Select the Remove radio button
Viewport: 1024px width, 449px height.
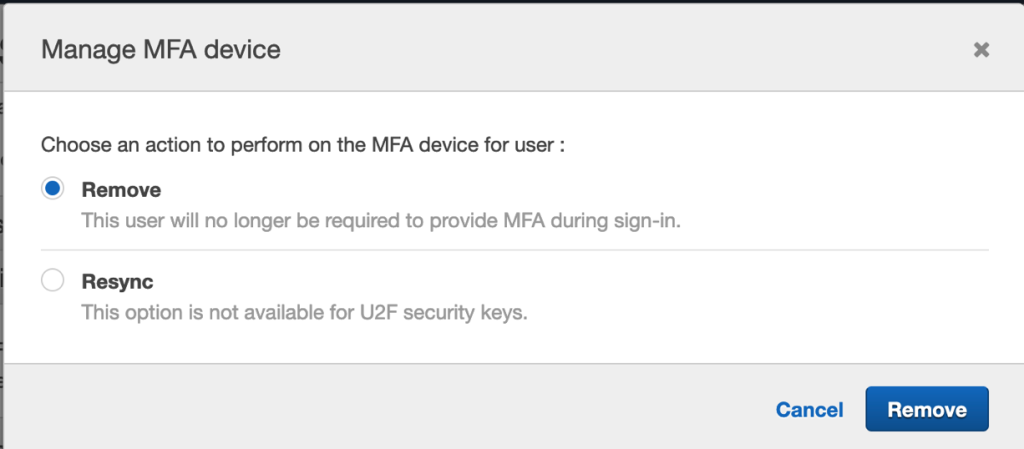pos(53,189)
